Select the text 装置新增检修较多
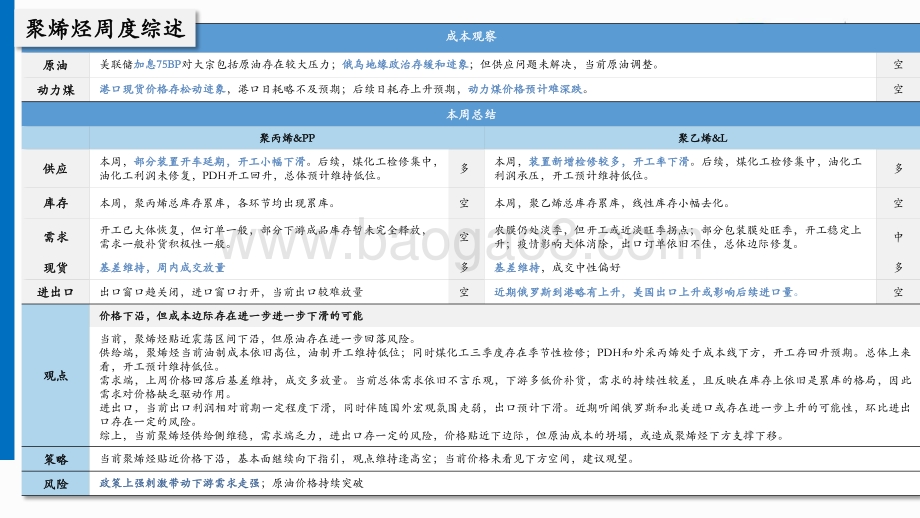This screenshot has width=920, height=518. (x=574, y=162)
